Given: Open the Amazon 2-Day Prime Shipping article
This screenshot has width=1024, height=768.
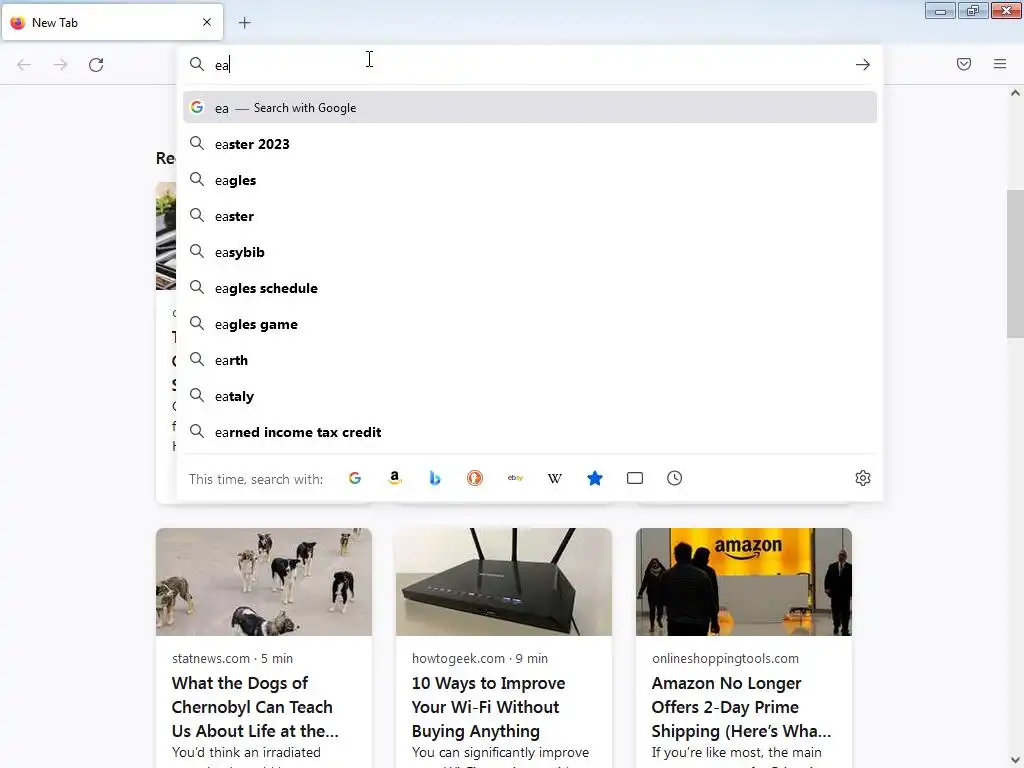Looking at the screenshot, I should 741,707.
